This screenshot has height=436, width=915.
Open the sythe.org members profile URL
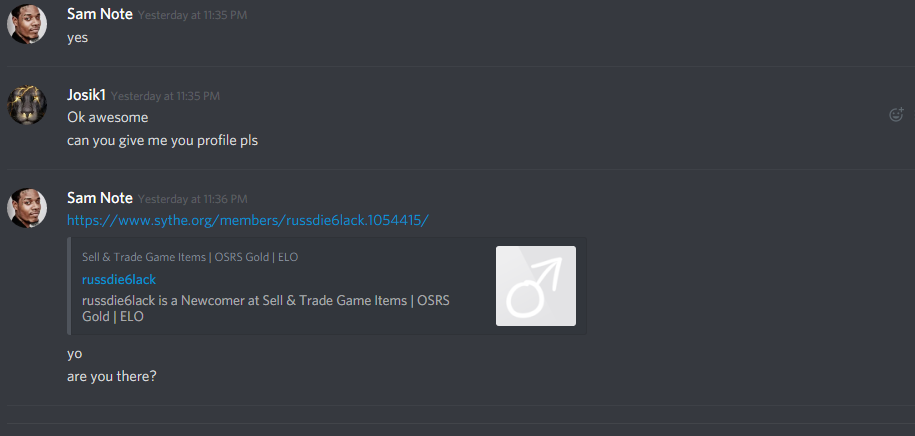[x=248, y=220]
